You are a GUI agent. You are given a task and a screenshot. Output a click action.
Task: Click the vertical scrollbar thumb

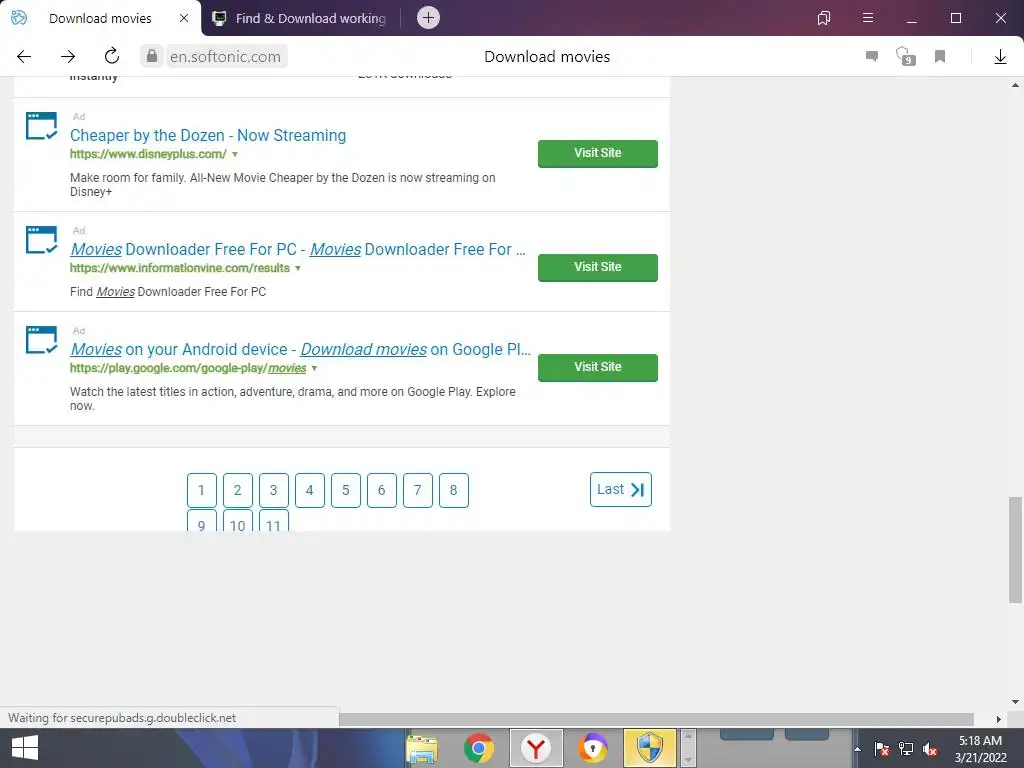[x=1015, y=550]
